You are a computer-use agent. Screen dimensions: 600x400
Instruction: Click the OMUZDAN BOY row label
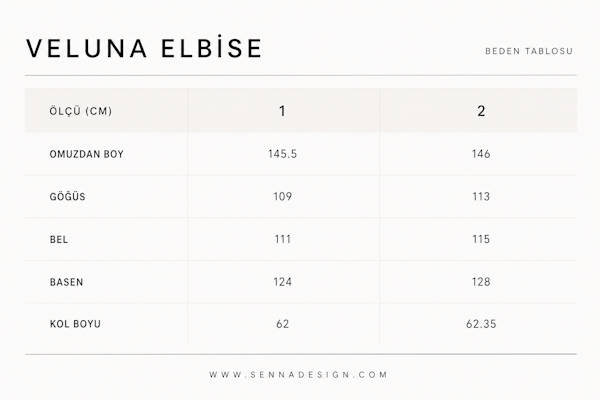tap(86, 154)
